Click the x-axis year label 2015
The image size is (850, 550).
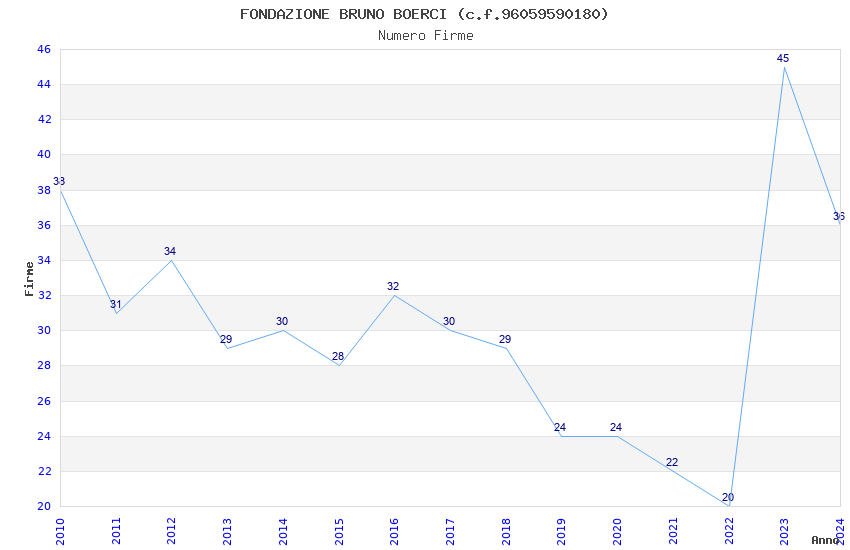click(339, 532)
